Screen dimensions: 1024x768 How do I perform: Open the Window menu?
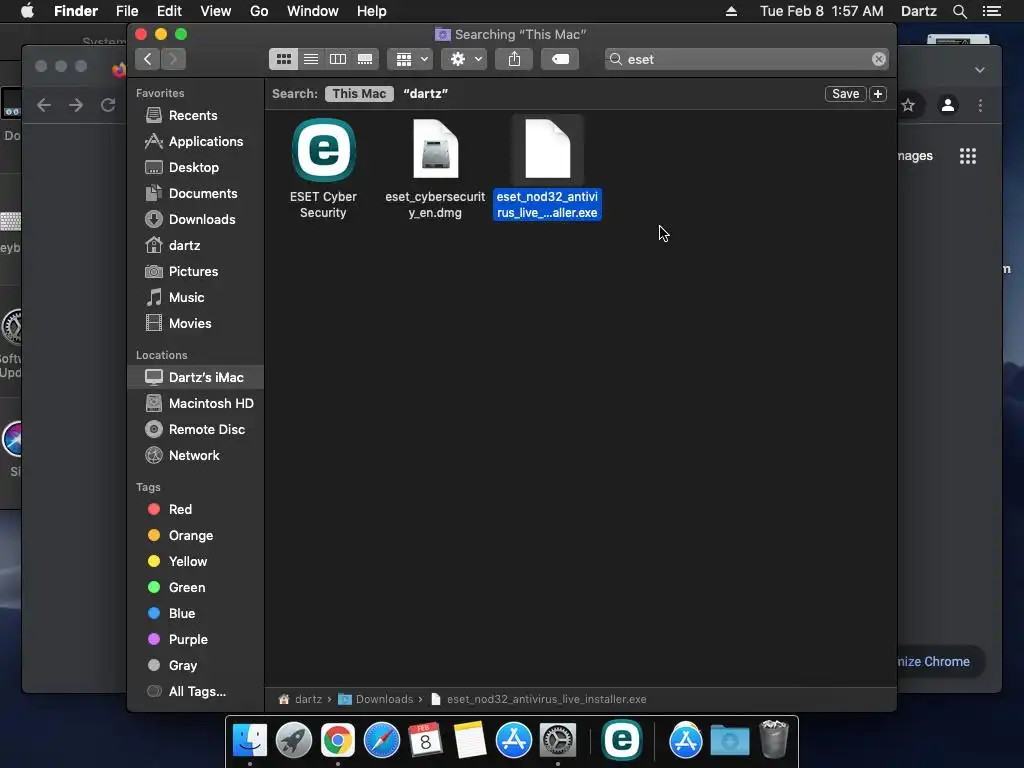pos(313,11)
